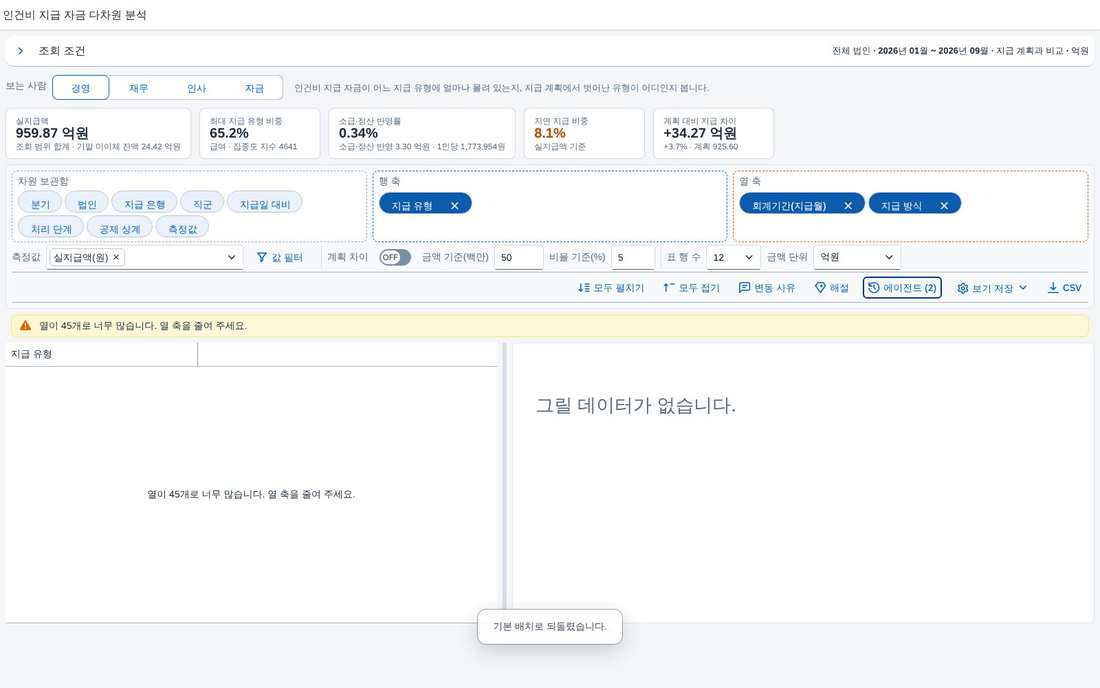Select the 그릴 데이터가 없습니다. chart message

click(636, 405)
